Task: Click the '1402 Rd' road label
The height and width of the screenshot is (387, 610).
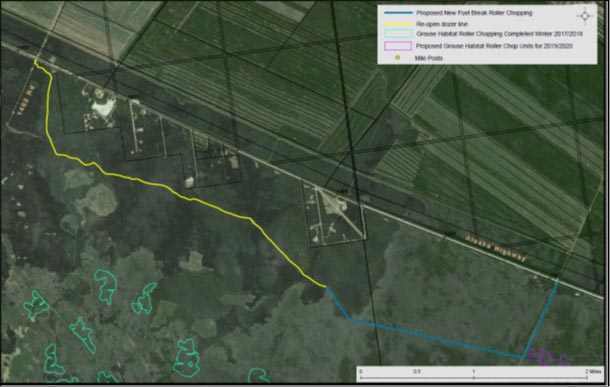Action: (x=26, y=100)
